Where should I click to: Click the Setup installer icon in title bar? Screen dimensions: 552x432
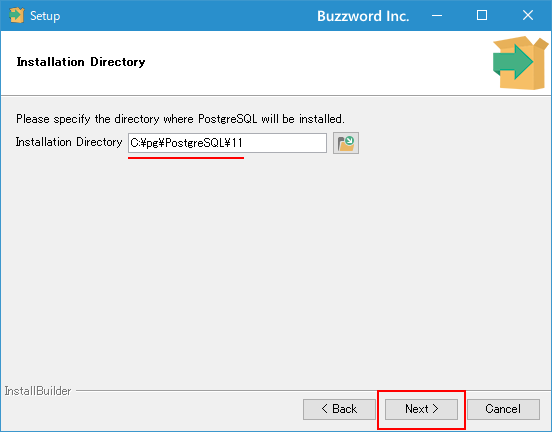click(x=16, y=15)
